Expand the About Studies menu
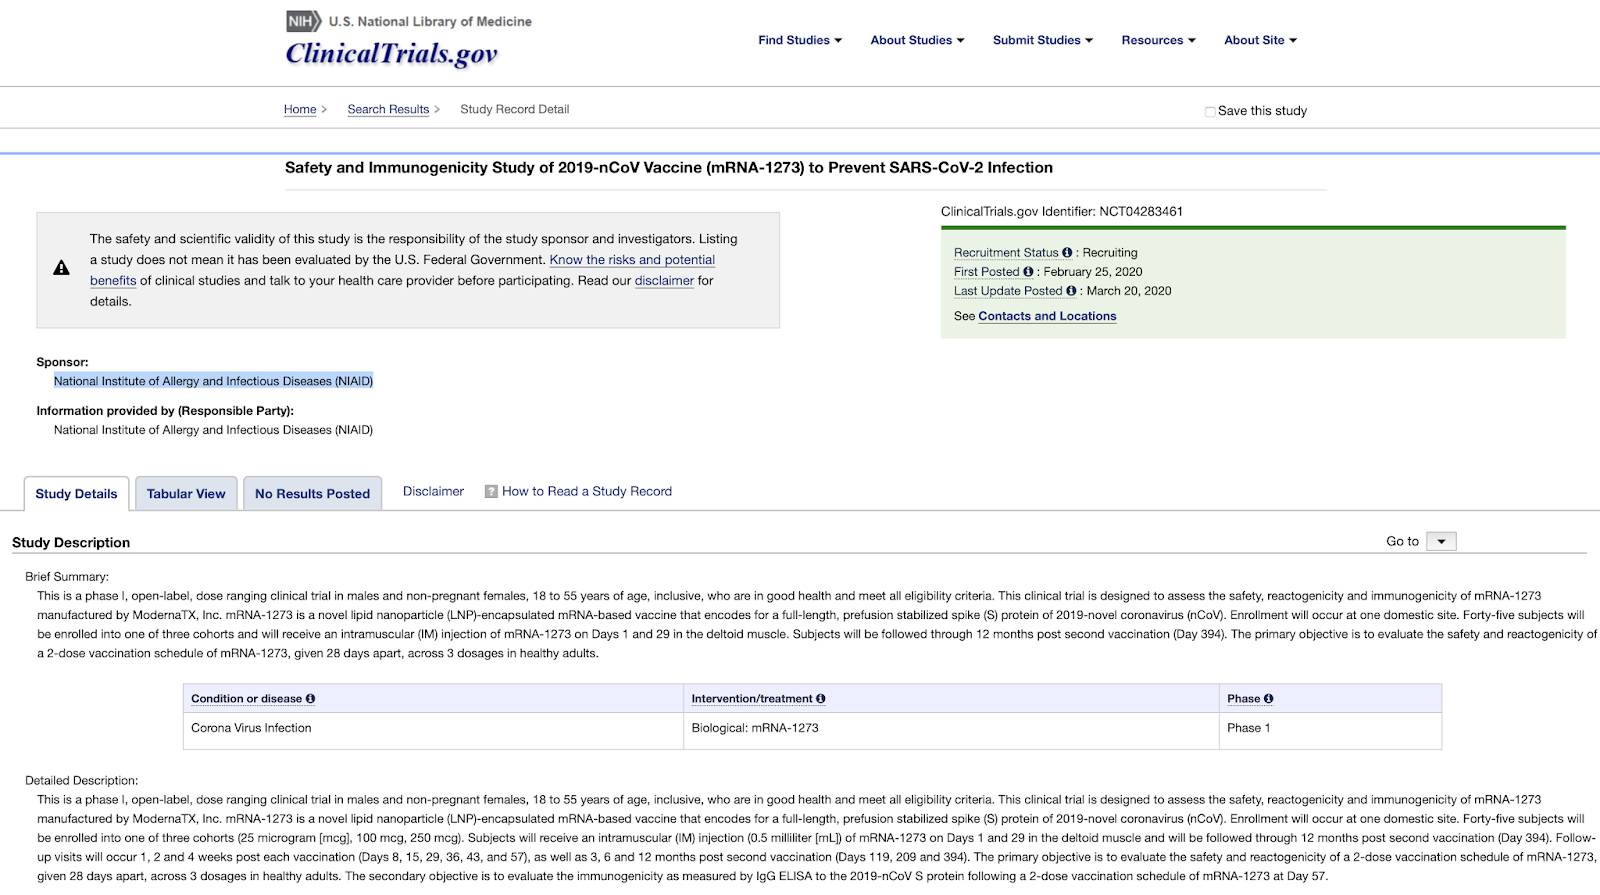Screen dimensions: 1600x895 point(917,40)
